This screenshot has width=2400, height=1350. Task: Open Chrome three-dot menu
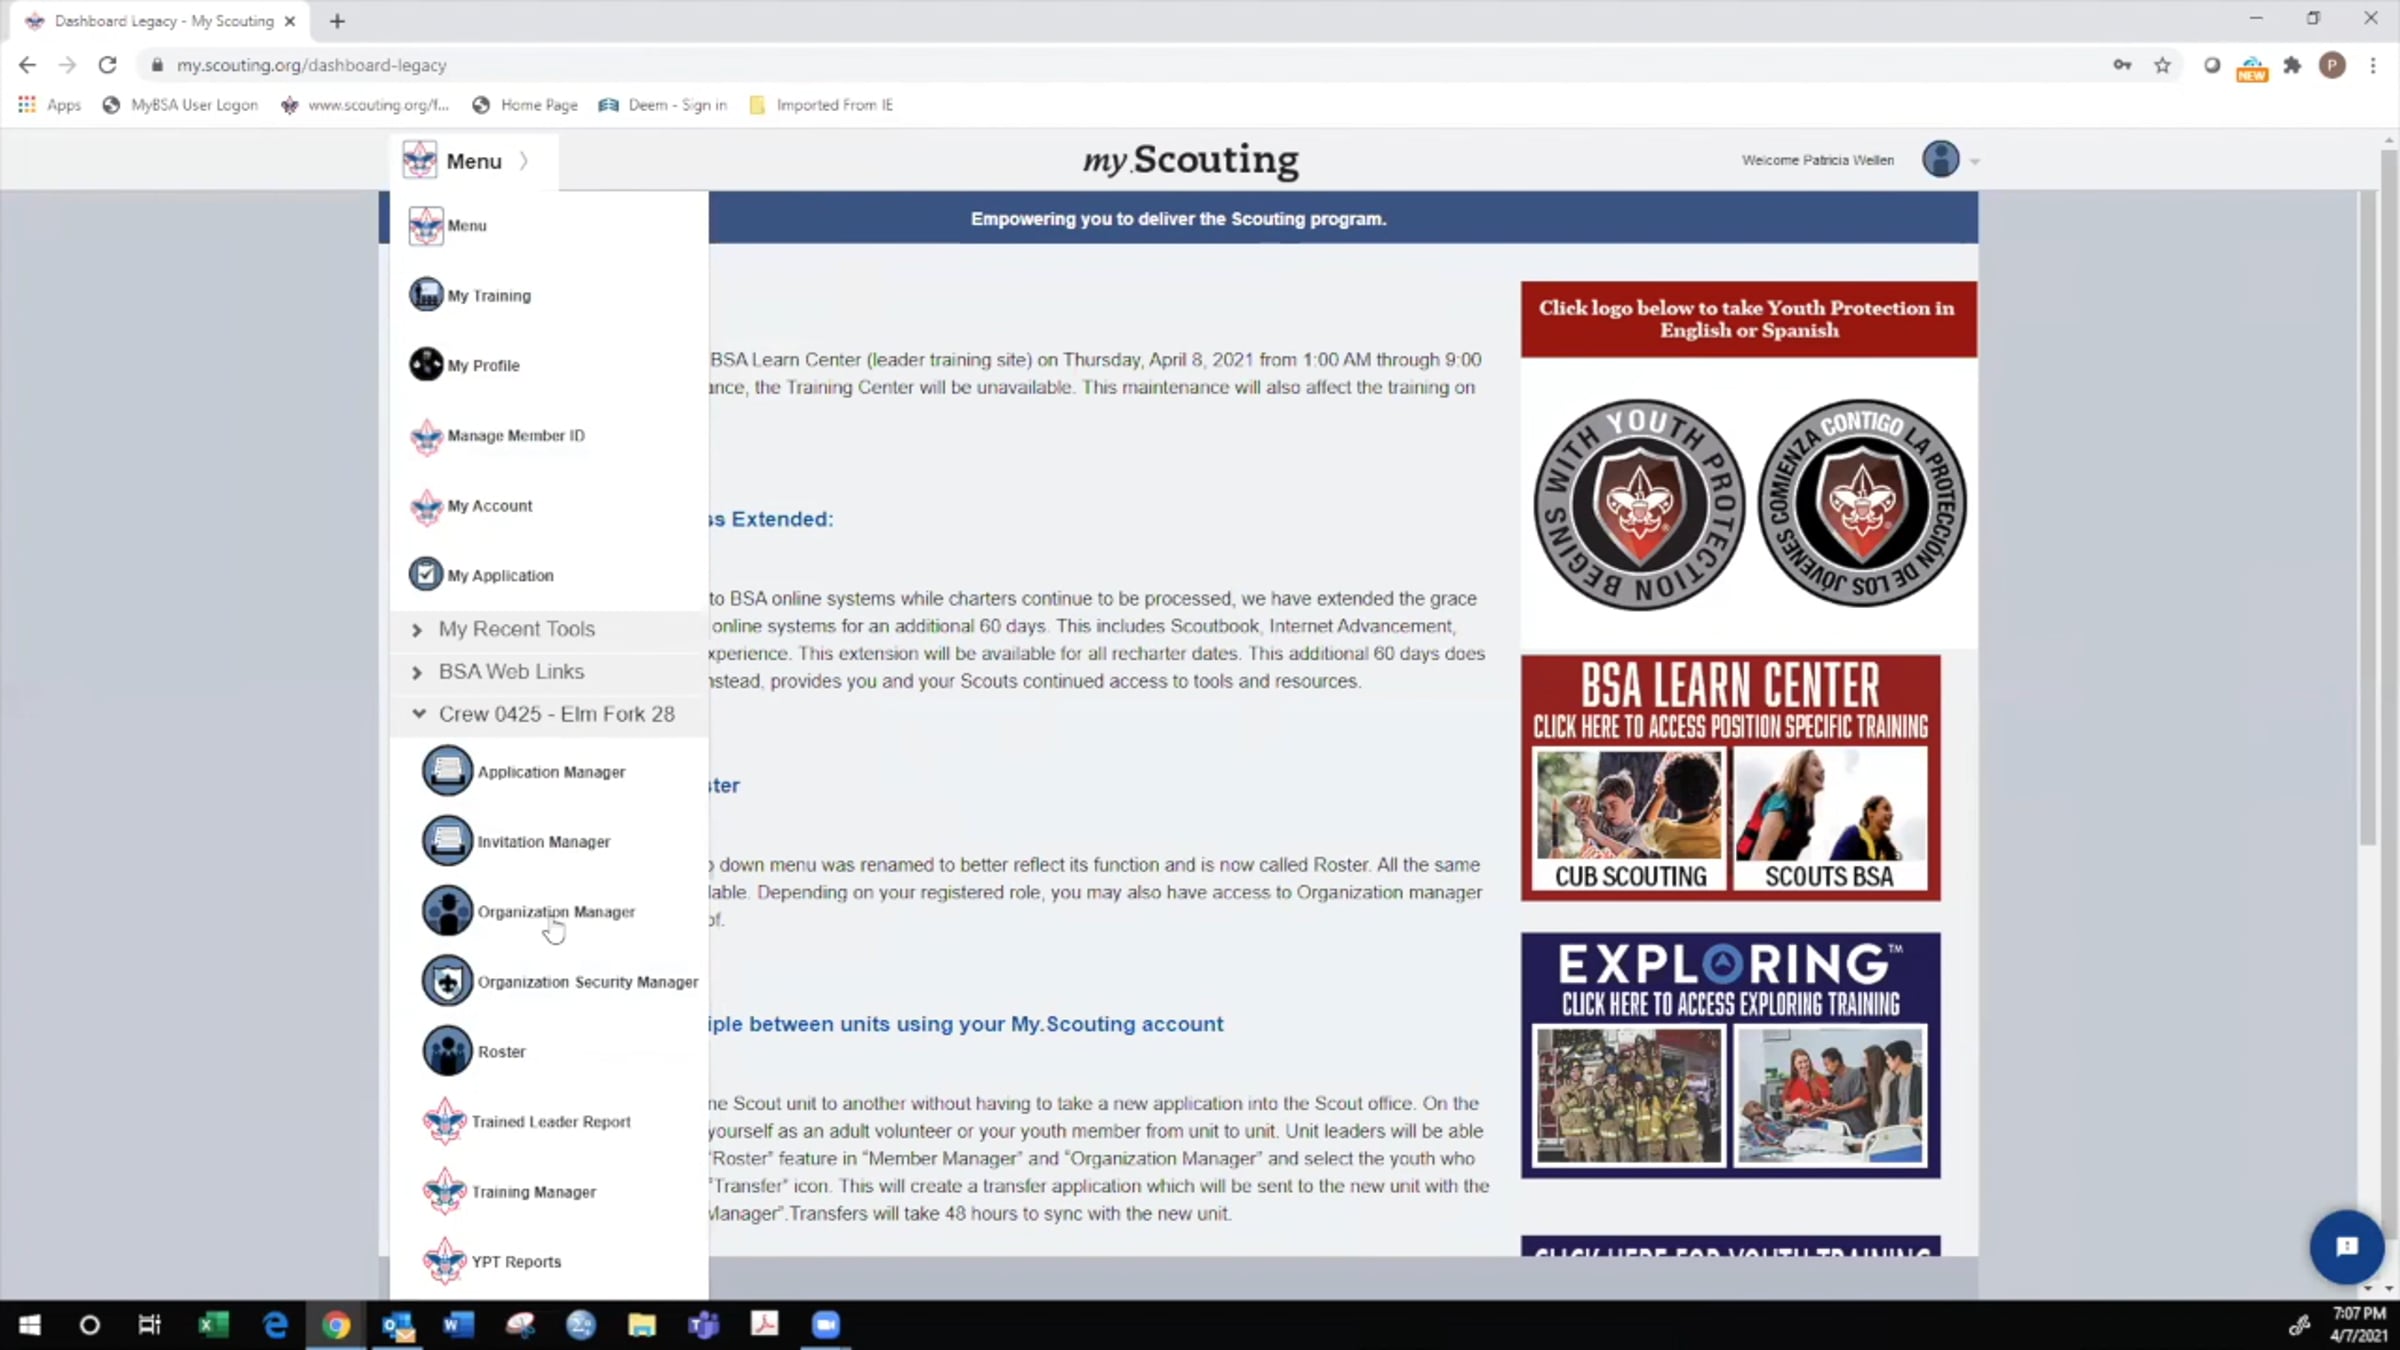2372,65
